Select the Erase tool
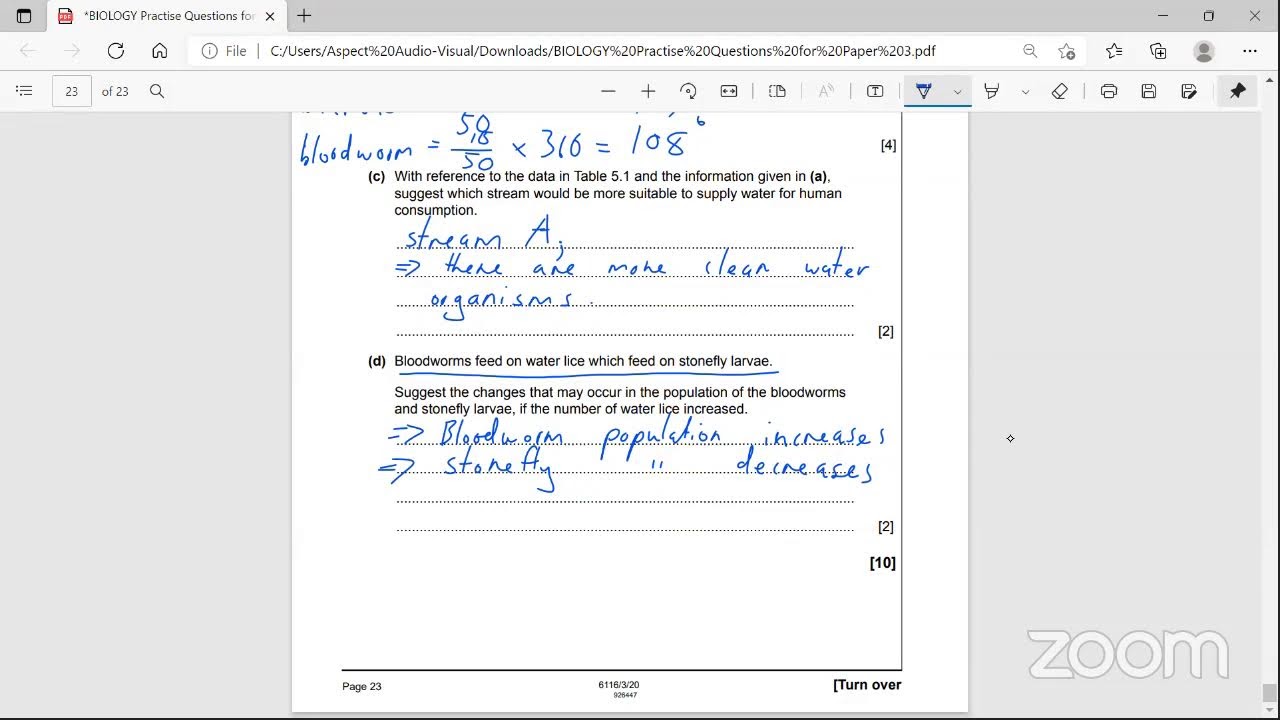The width and height of the screenshot is (1280, 720). pyautogui.click(x=1060, y=91)
